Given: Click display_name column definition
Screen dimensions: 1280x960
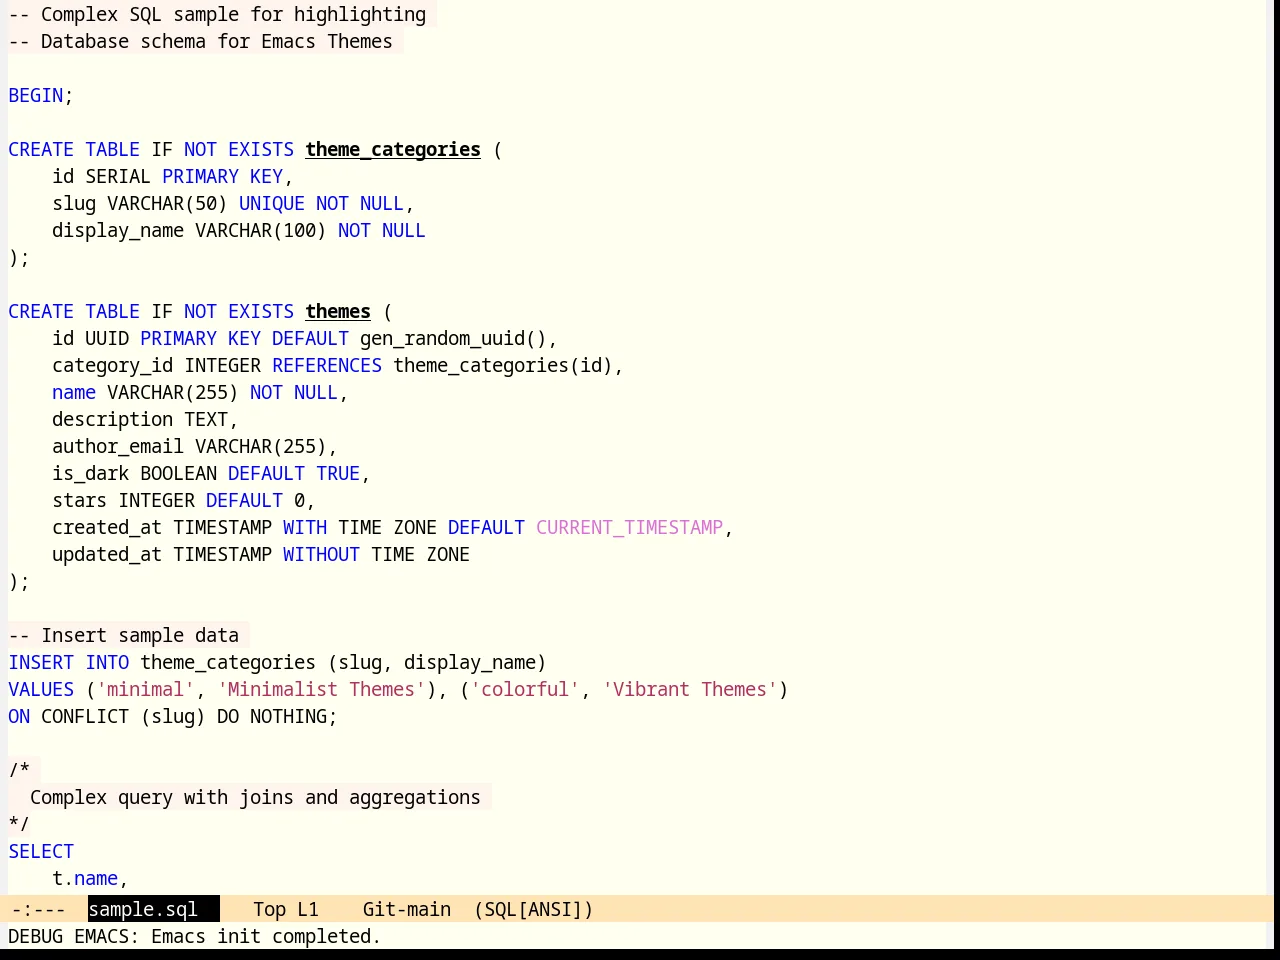Looking at the screenshot, I should coord(239,230).
